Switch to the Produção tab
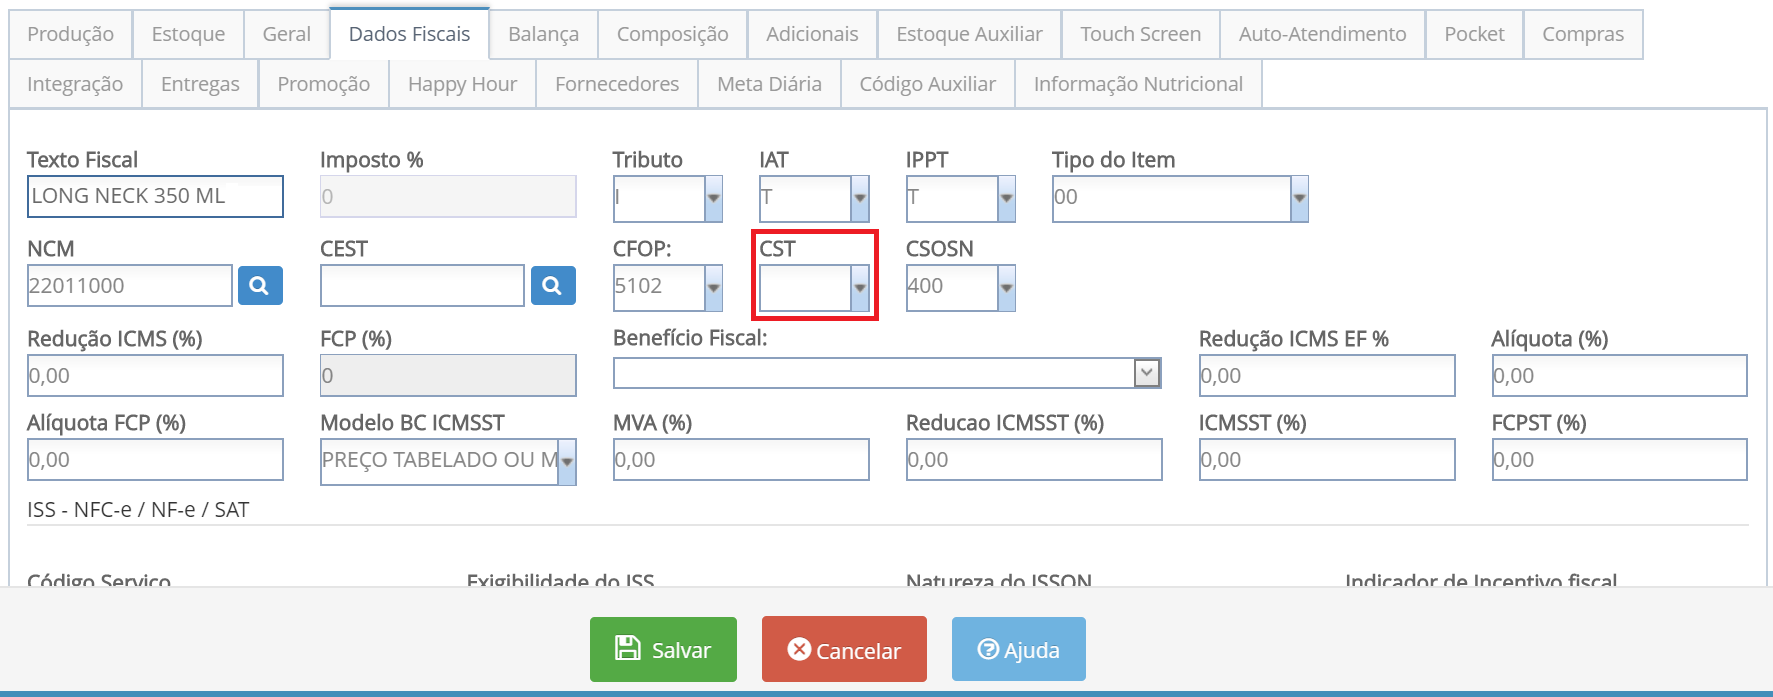This screenshot has height=697, width=1773. [70, 34]
